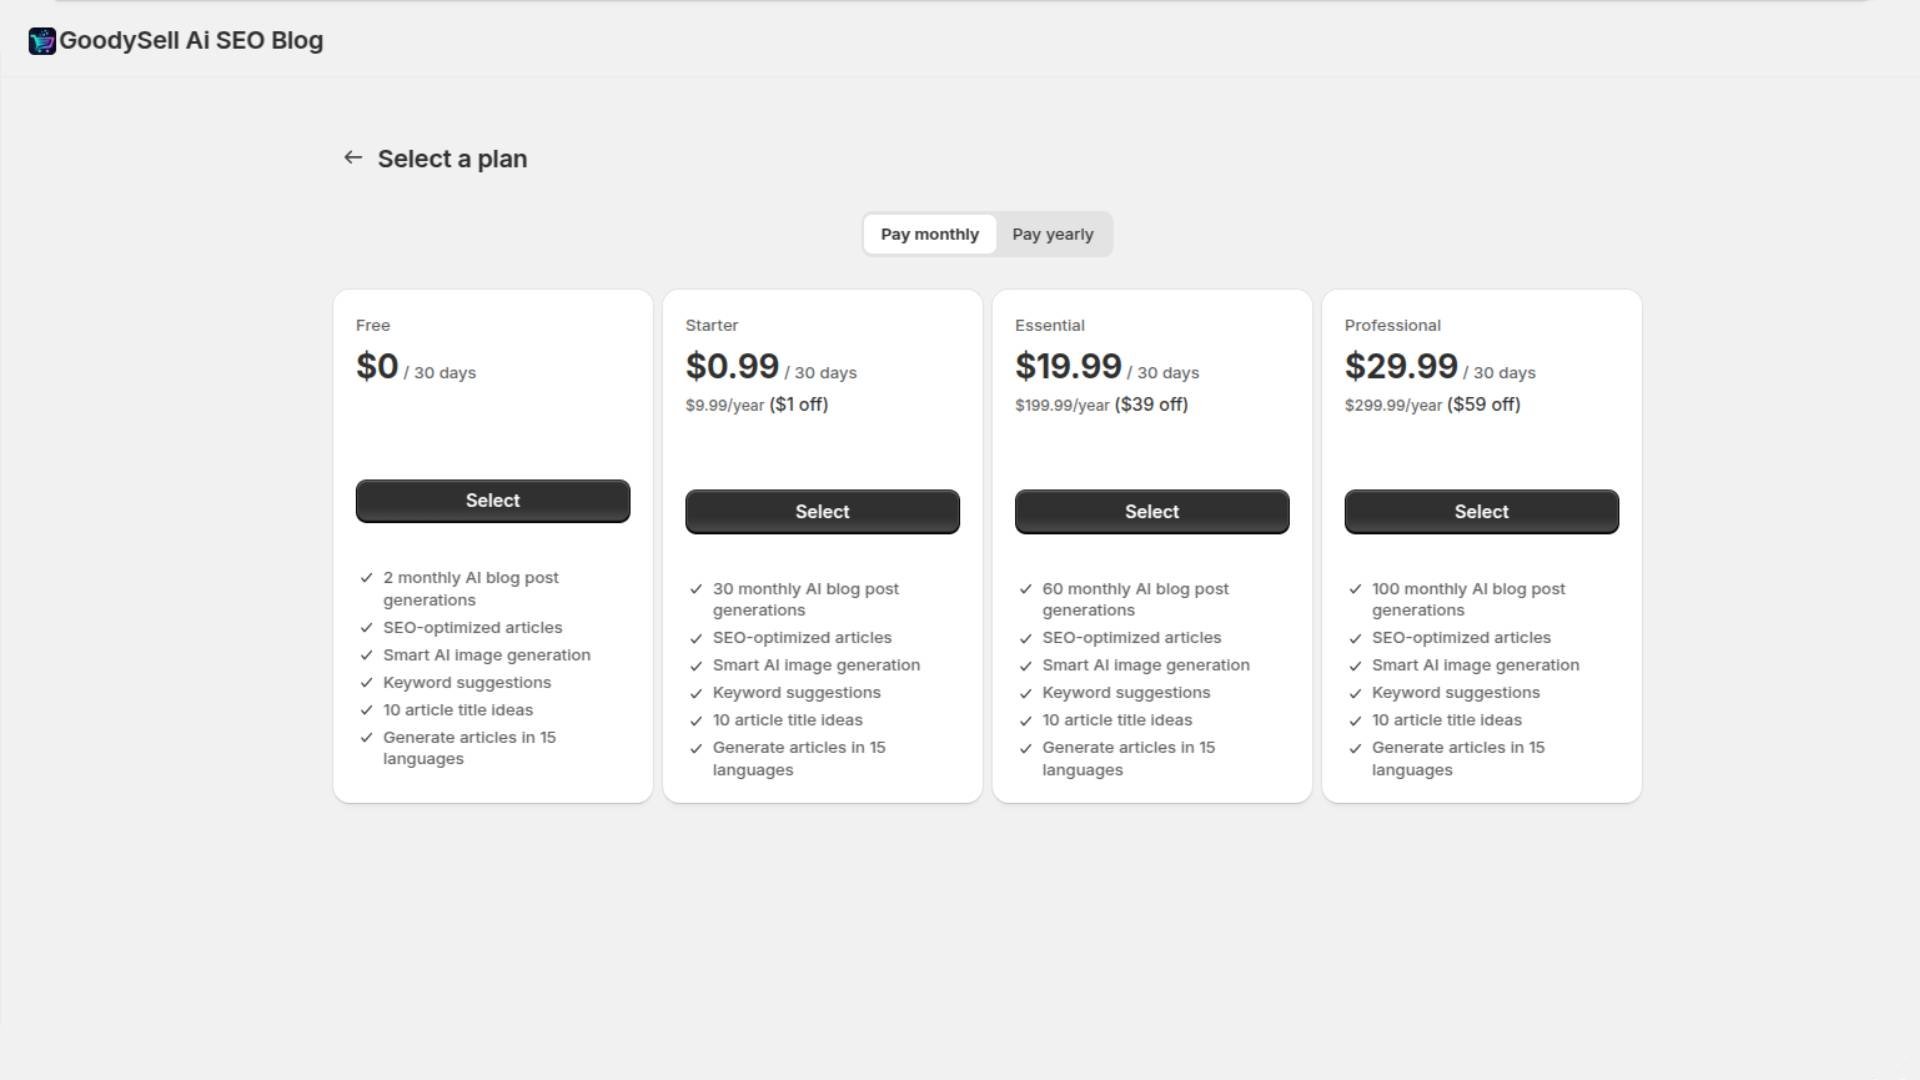Click the GoodySell app logo icon
Screen dimensions: 1920x1080
tap(42, 41)
